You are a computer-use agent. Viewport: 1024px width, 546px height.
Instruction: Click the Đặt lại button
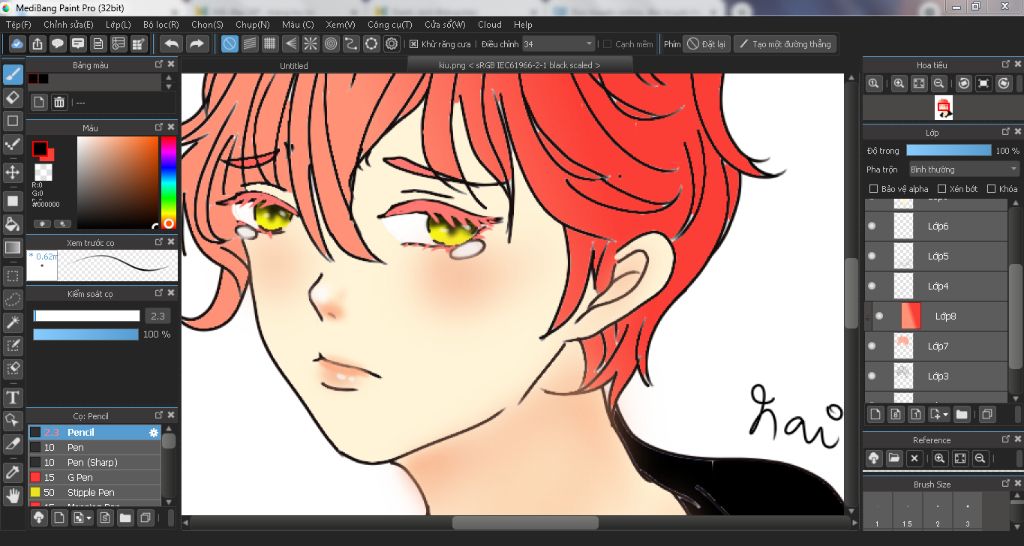(706, 44)
